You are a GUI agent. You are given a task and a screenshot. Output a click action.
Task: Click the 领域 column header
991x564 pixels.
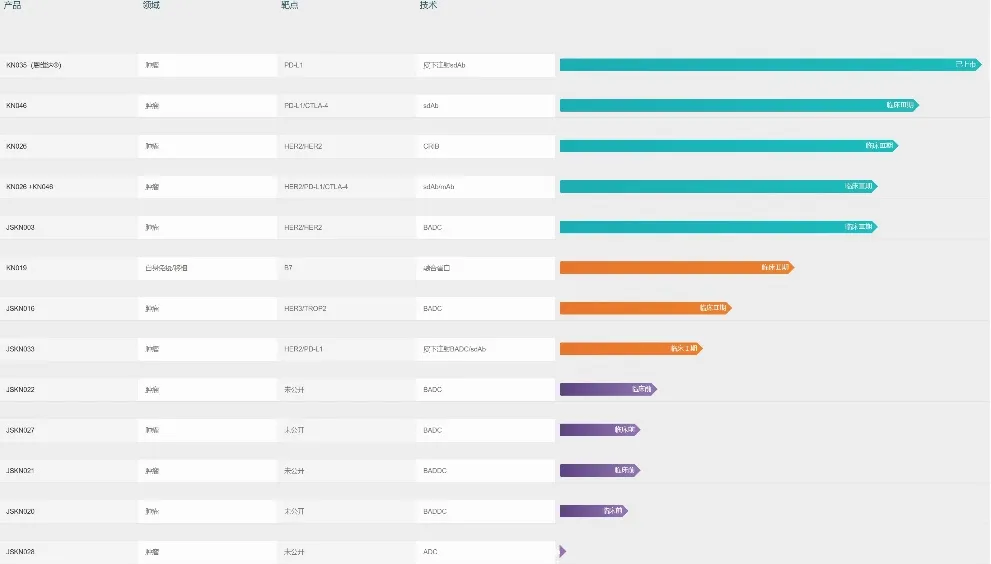[151, 6]
